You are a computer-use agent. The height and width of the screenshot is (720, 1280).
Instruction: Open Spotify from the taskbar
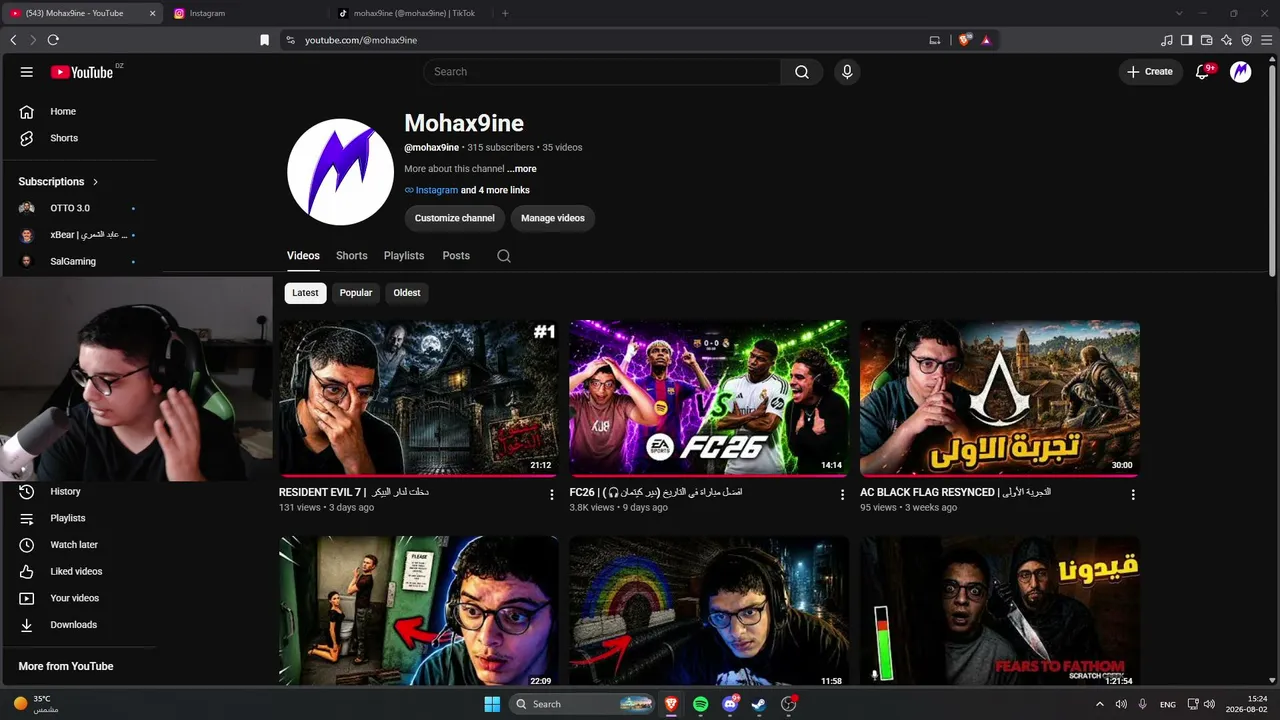(701, 704)
